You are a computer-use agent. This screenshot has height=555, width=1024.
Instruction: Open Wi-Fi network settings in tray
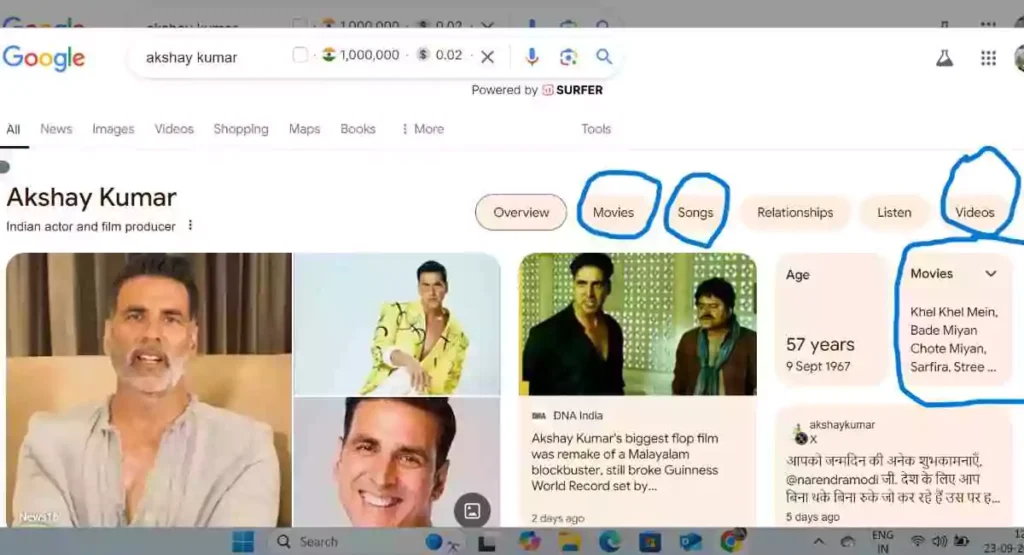point(918,541)
